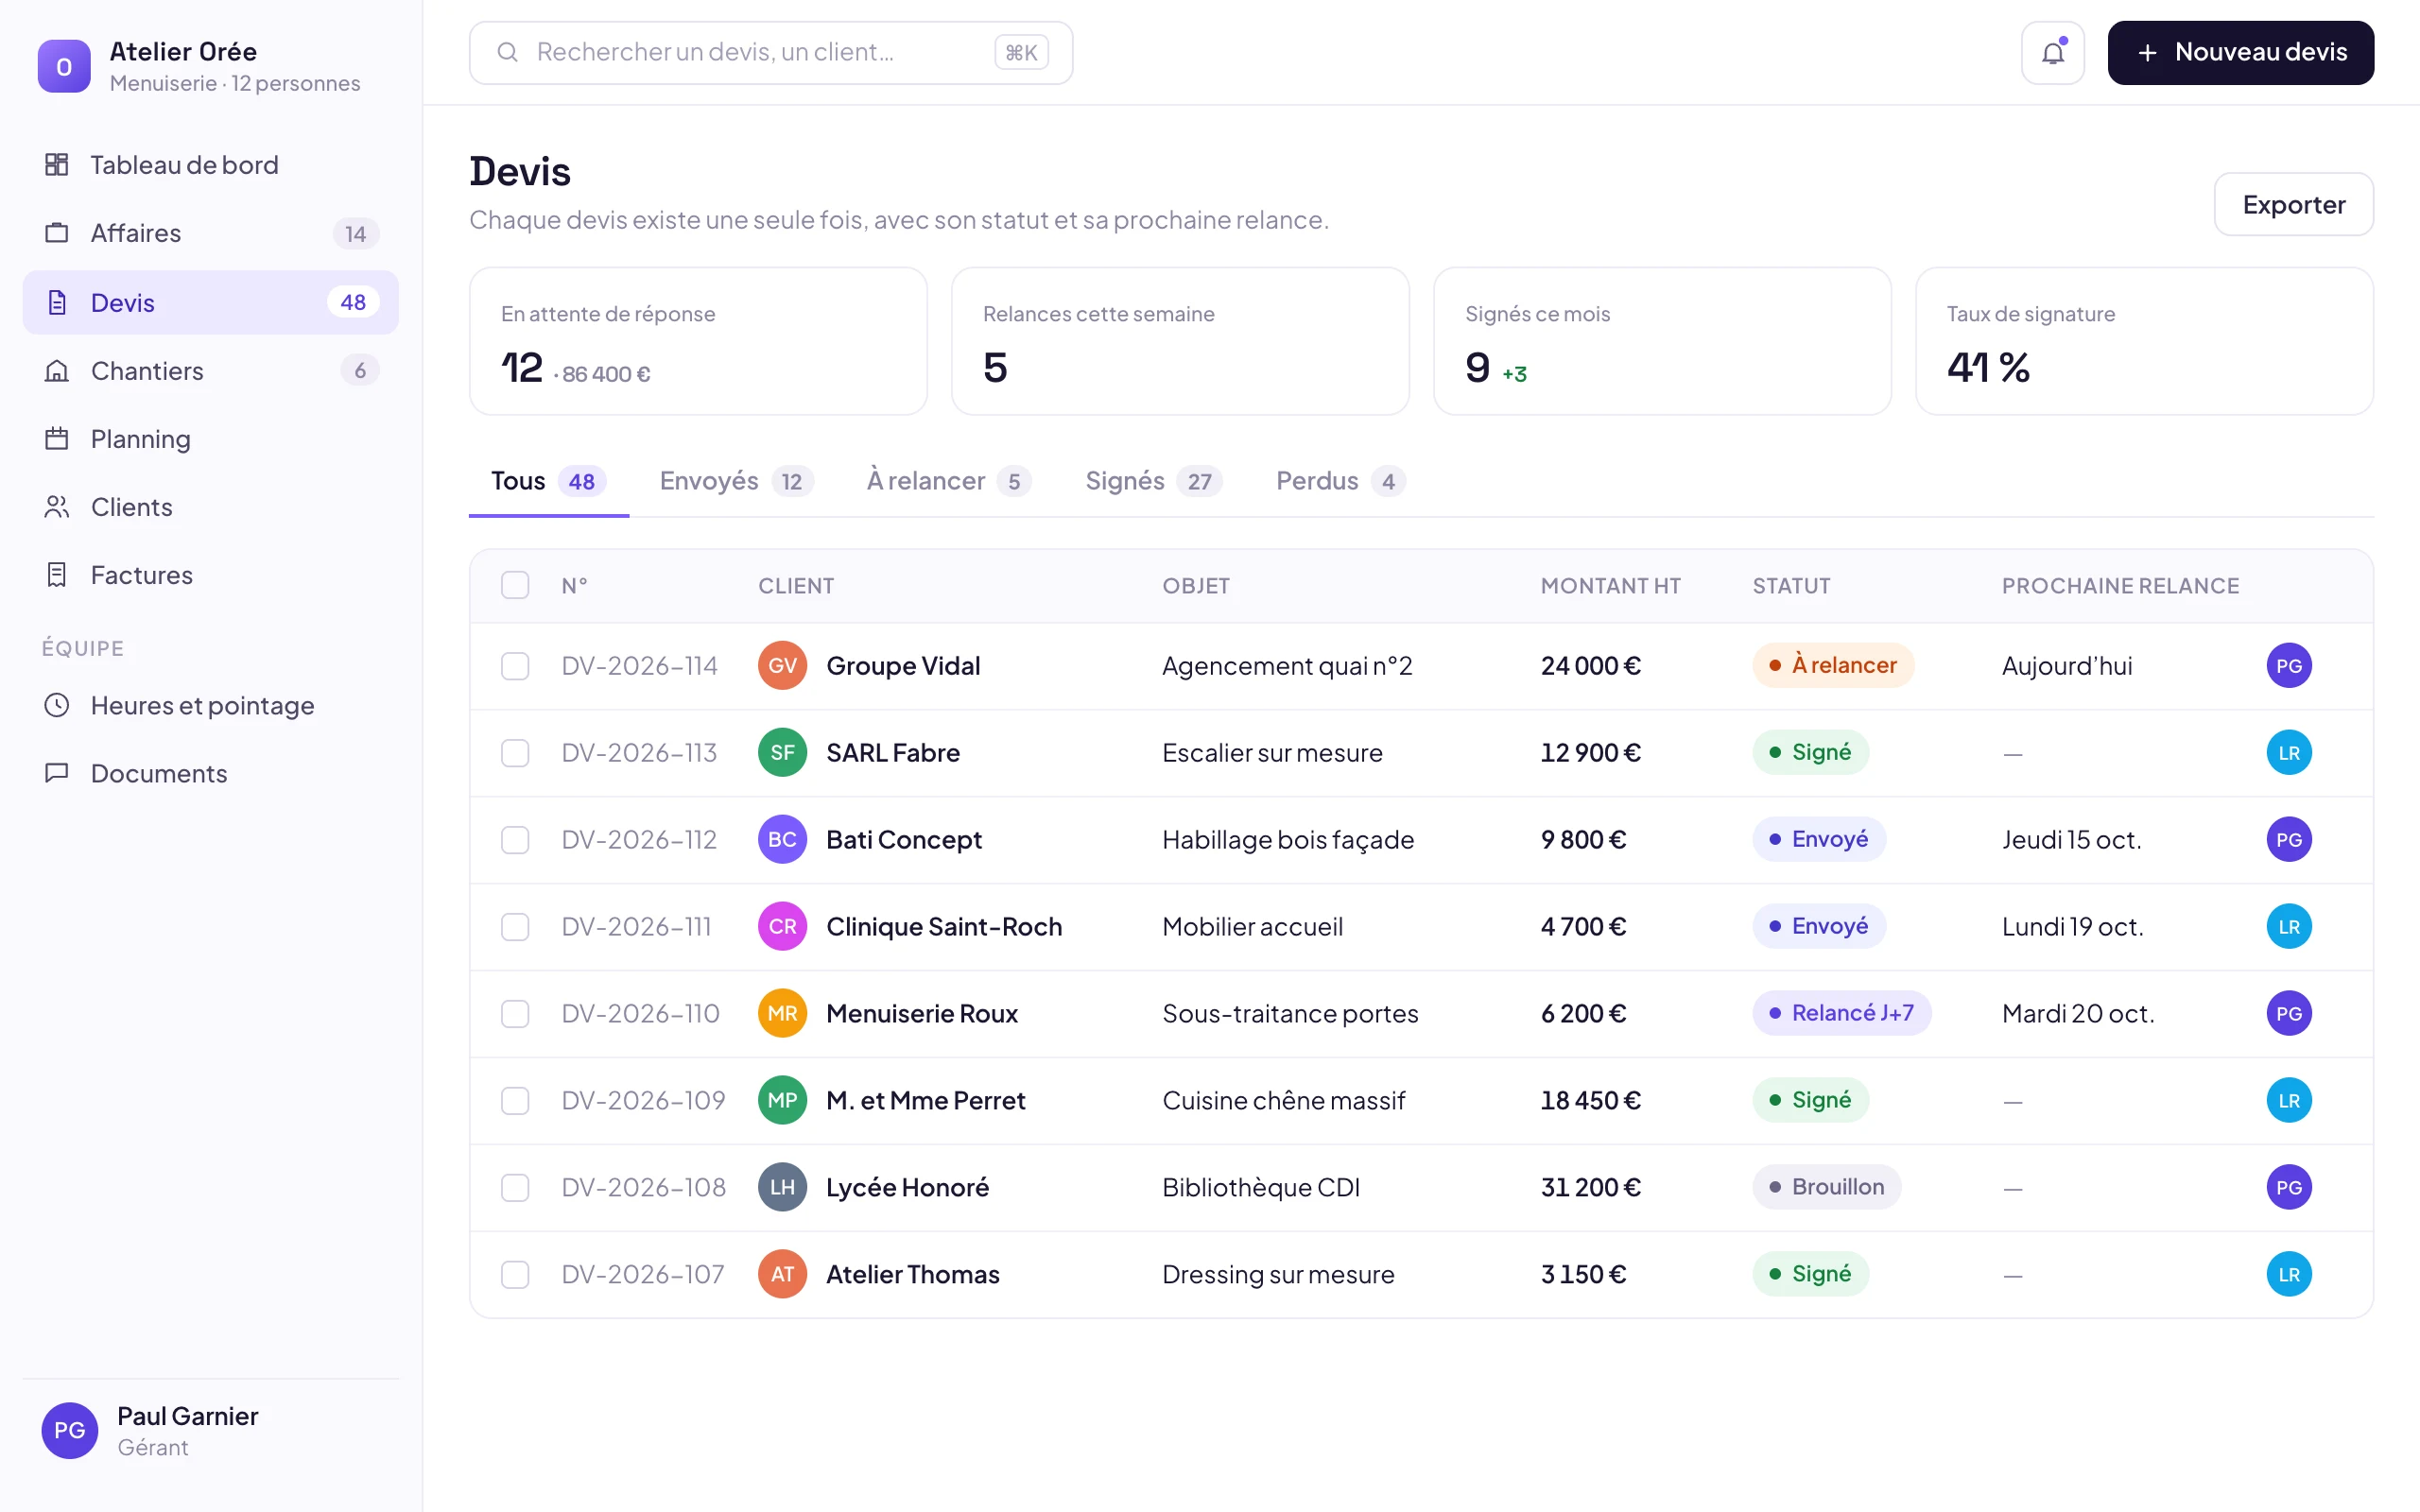
Task: Switch to the Perdus tab
Action: tap(1340, 481)
